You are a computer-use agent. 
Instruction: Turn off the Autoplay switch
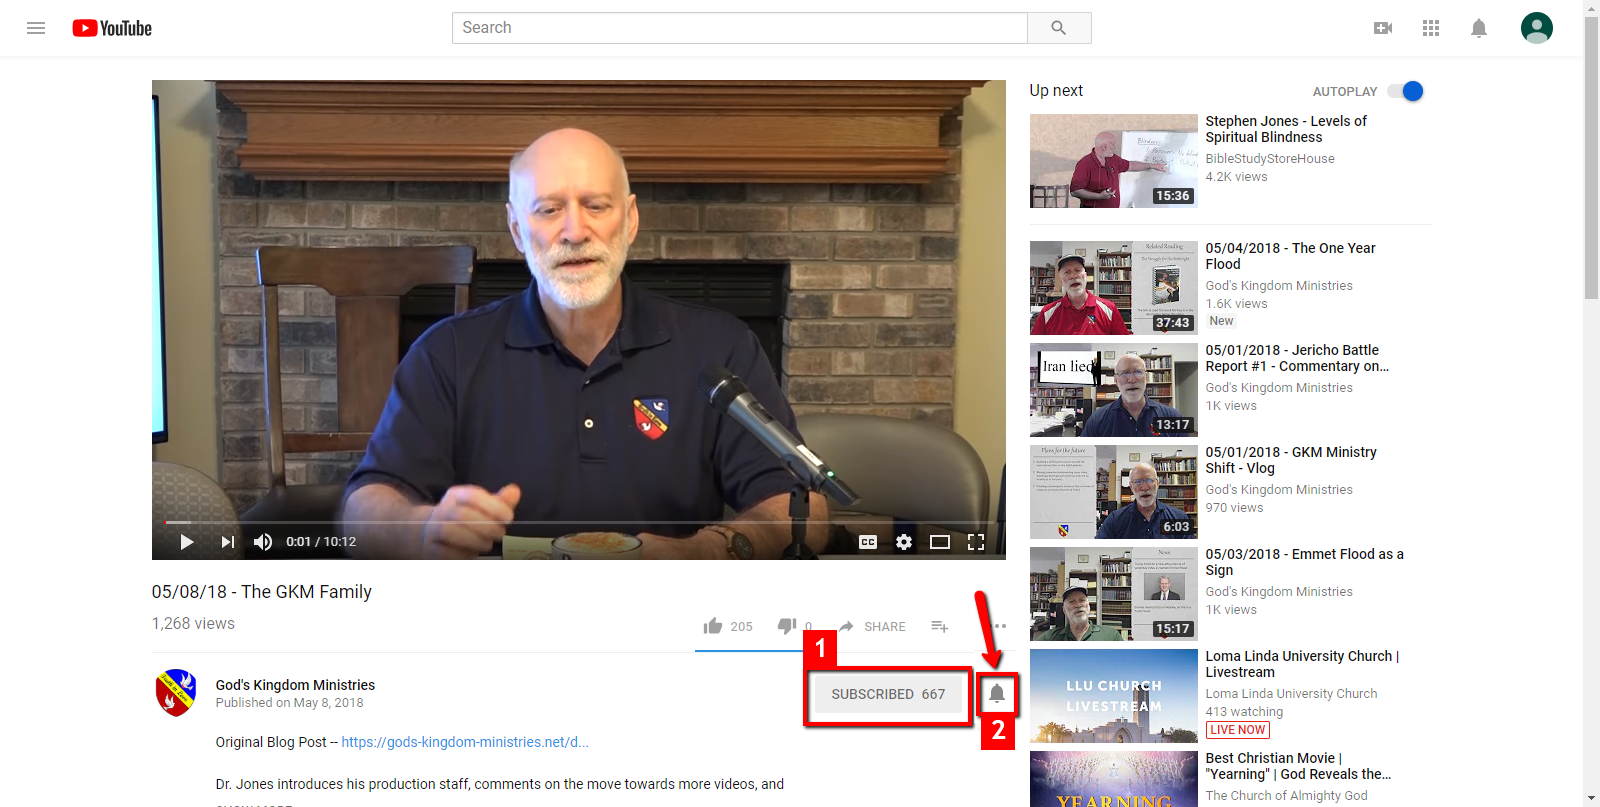pyautogui.click(x=1406, y=91)
